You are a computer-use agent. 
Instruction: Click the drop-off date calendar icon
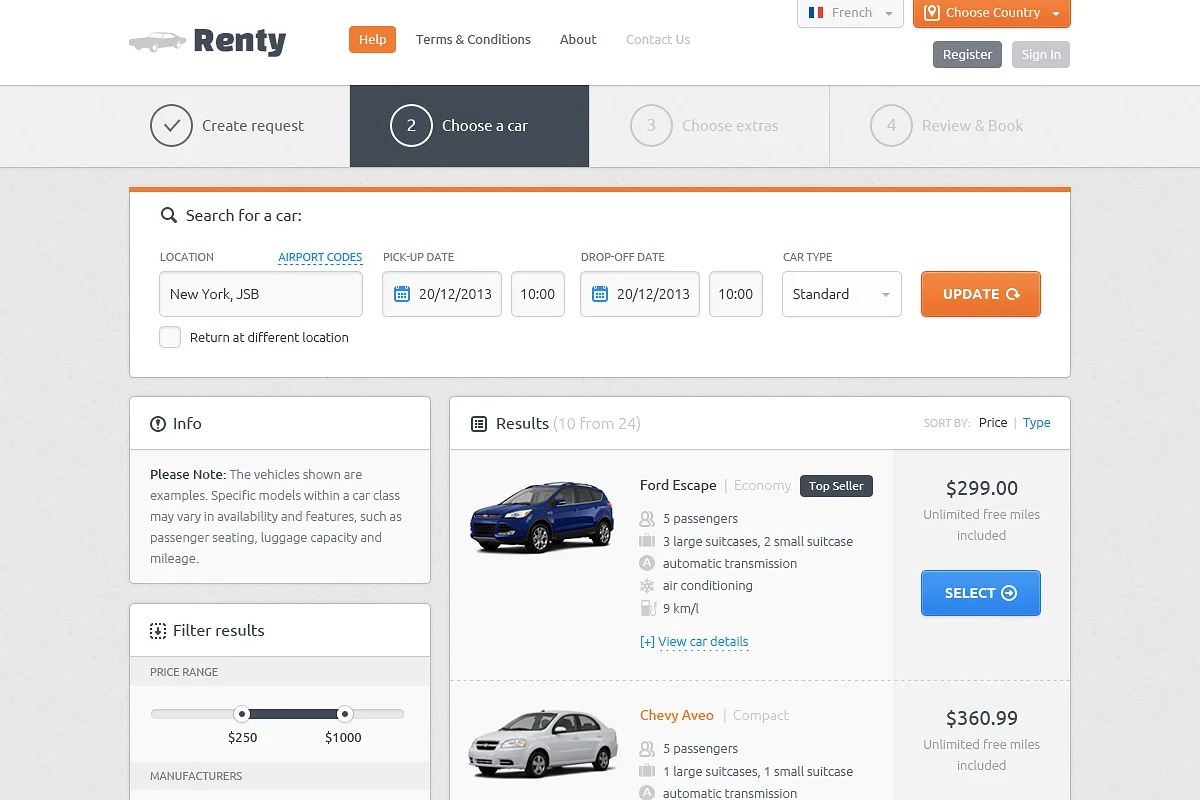pyautogui.click(x=600, y=294)
